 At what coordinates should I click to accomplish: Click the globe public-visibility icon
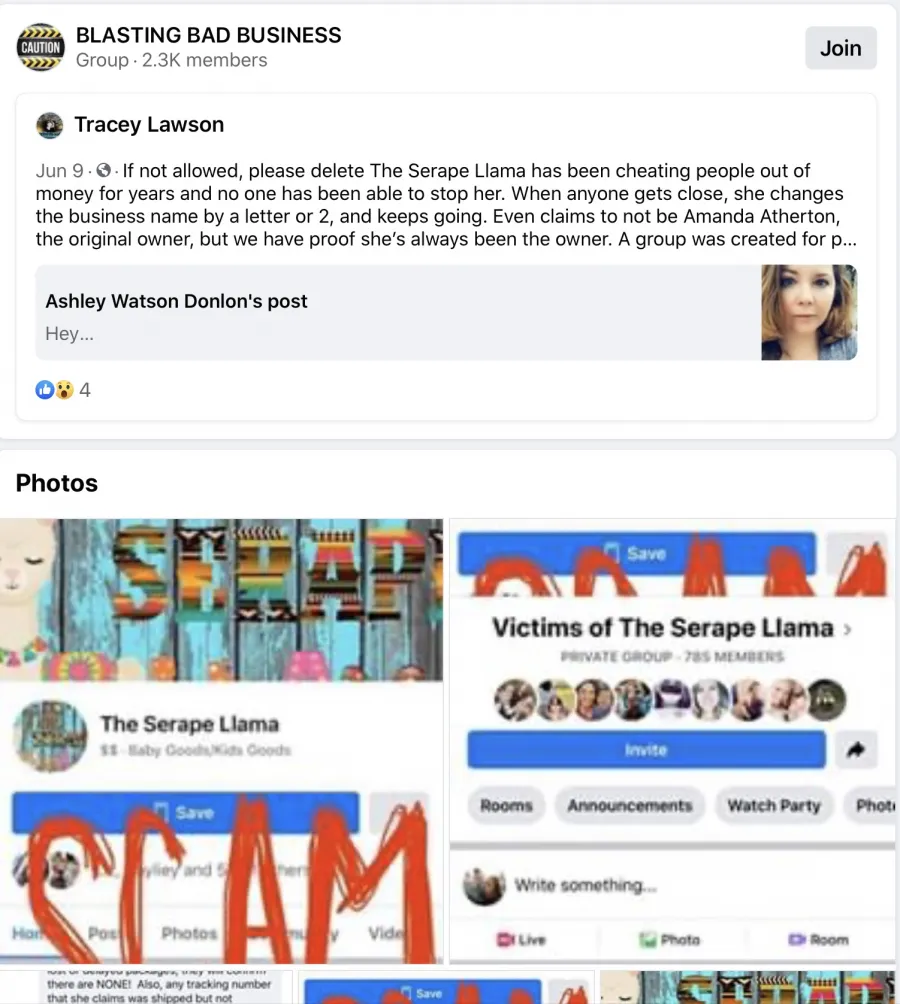click(x=104, y=171)
